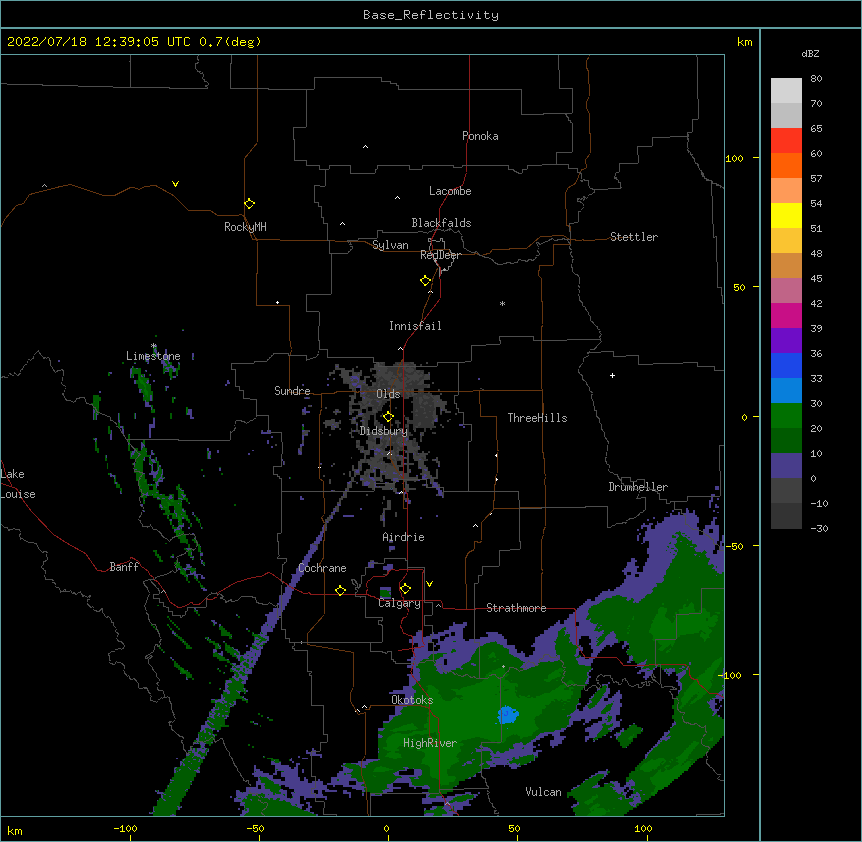The image size is (862, 842).
Task: Click the Base_Reflectivity title
Action: pos(431,15)
